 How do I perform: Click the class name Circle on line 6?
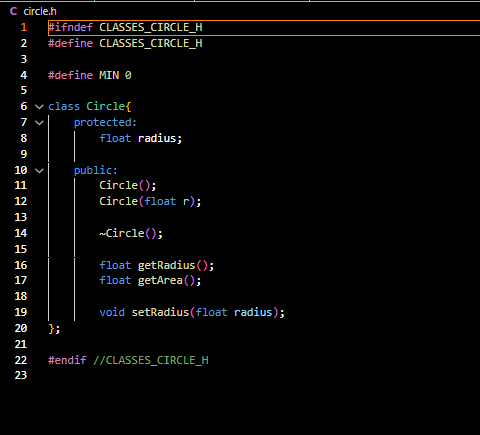click(x=106, y=106)
